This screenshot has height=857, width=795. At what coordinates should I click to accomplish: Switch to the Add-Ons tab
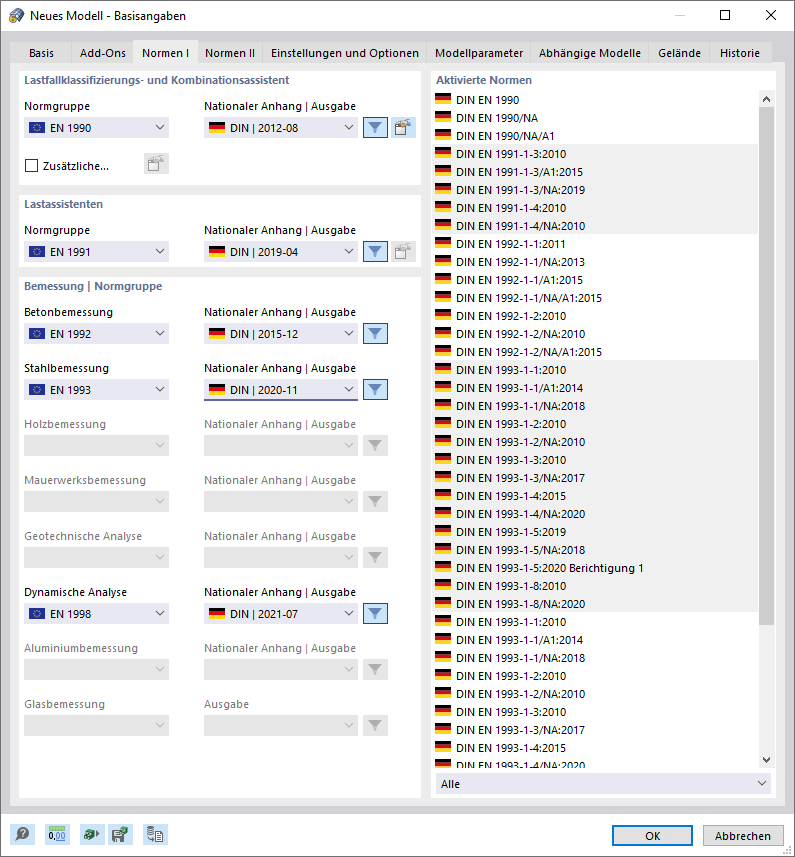click(103, 53)
